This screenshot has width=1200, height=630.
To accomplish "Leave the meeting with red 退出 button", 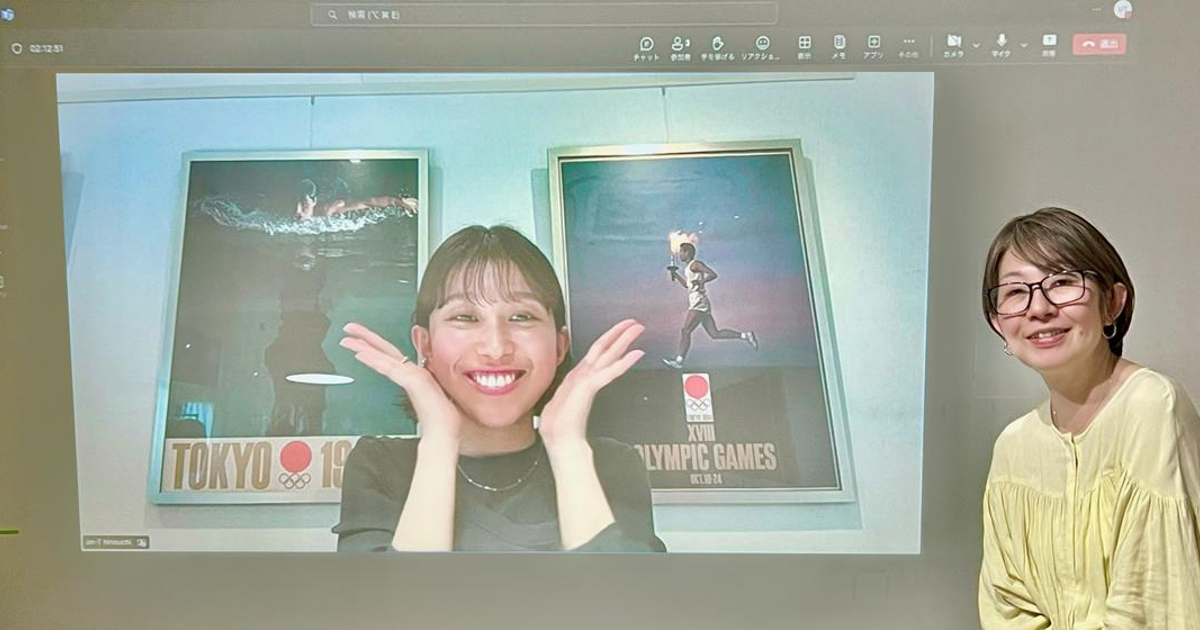I will coord(1099,45).
